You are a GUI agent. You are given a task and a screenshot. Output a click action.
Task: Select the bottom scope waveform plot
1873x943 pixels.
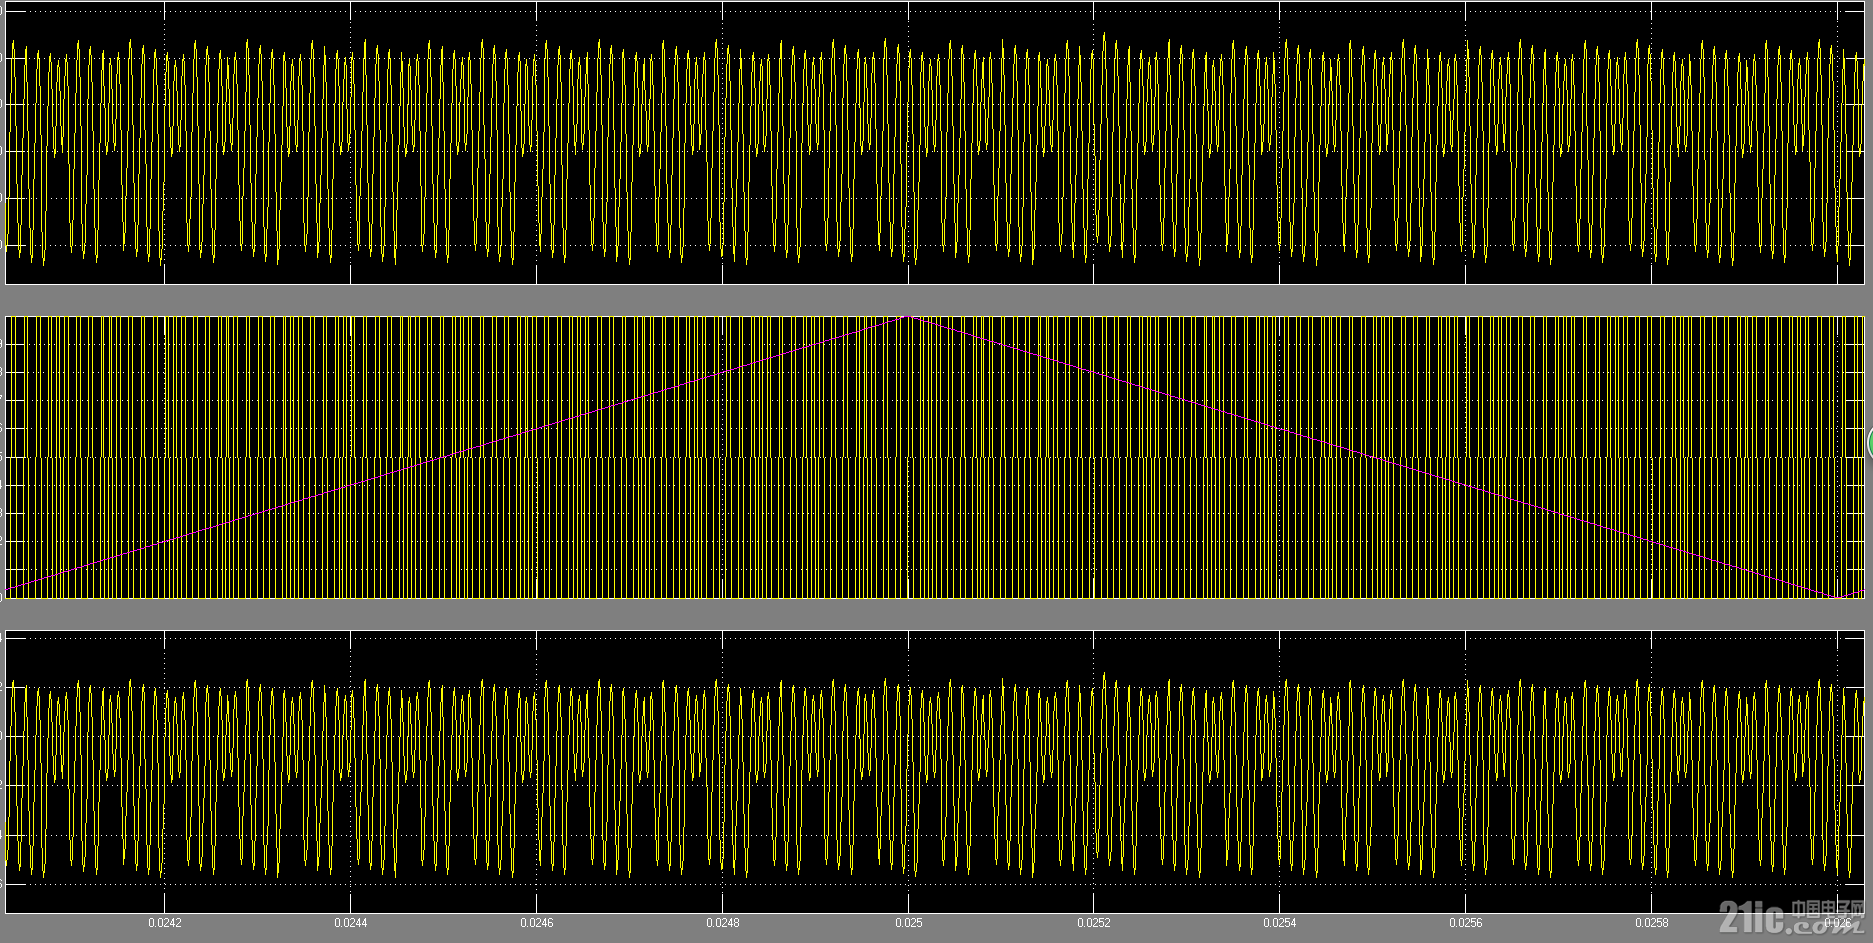coord(936,771)
